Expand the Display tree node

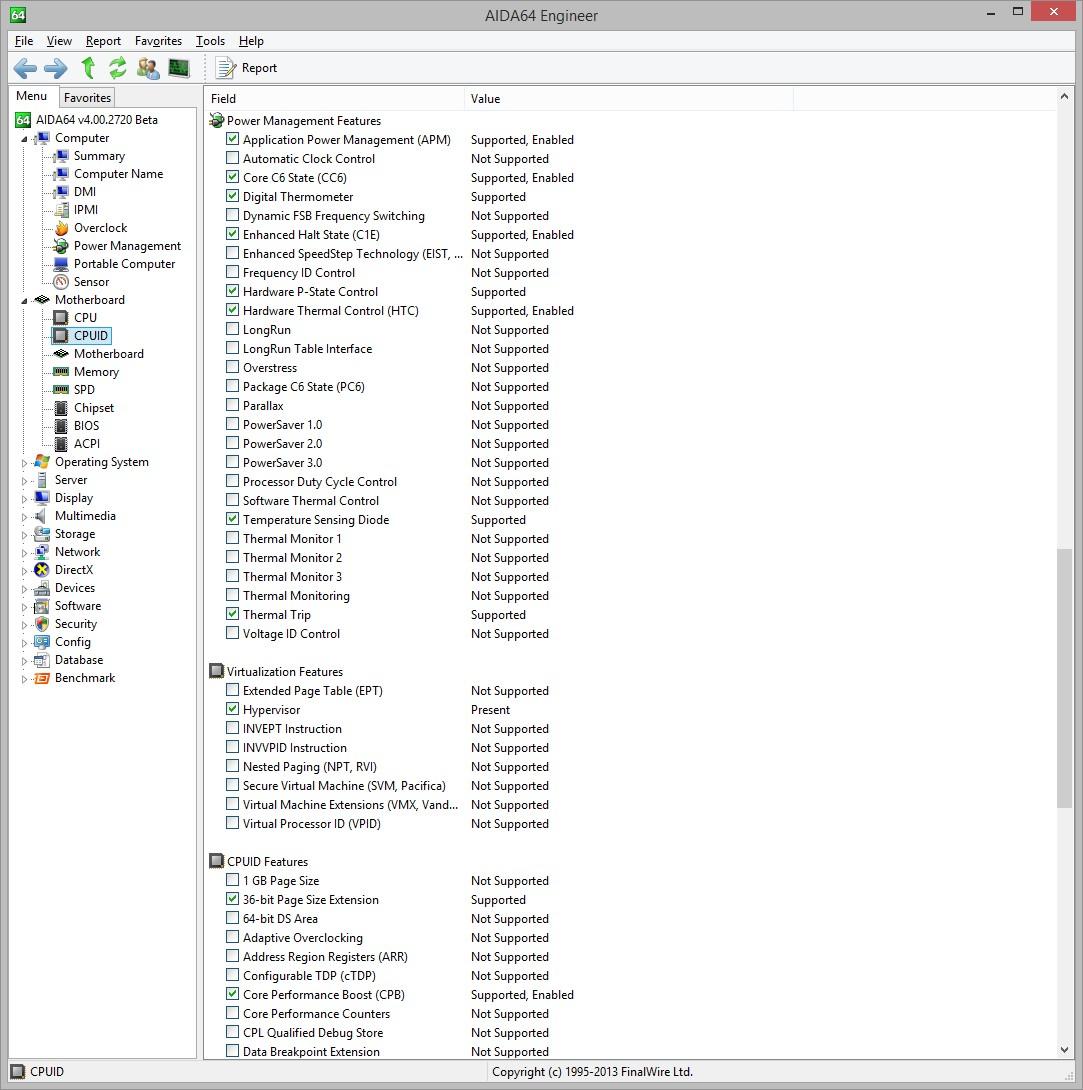pos(24,499)
